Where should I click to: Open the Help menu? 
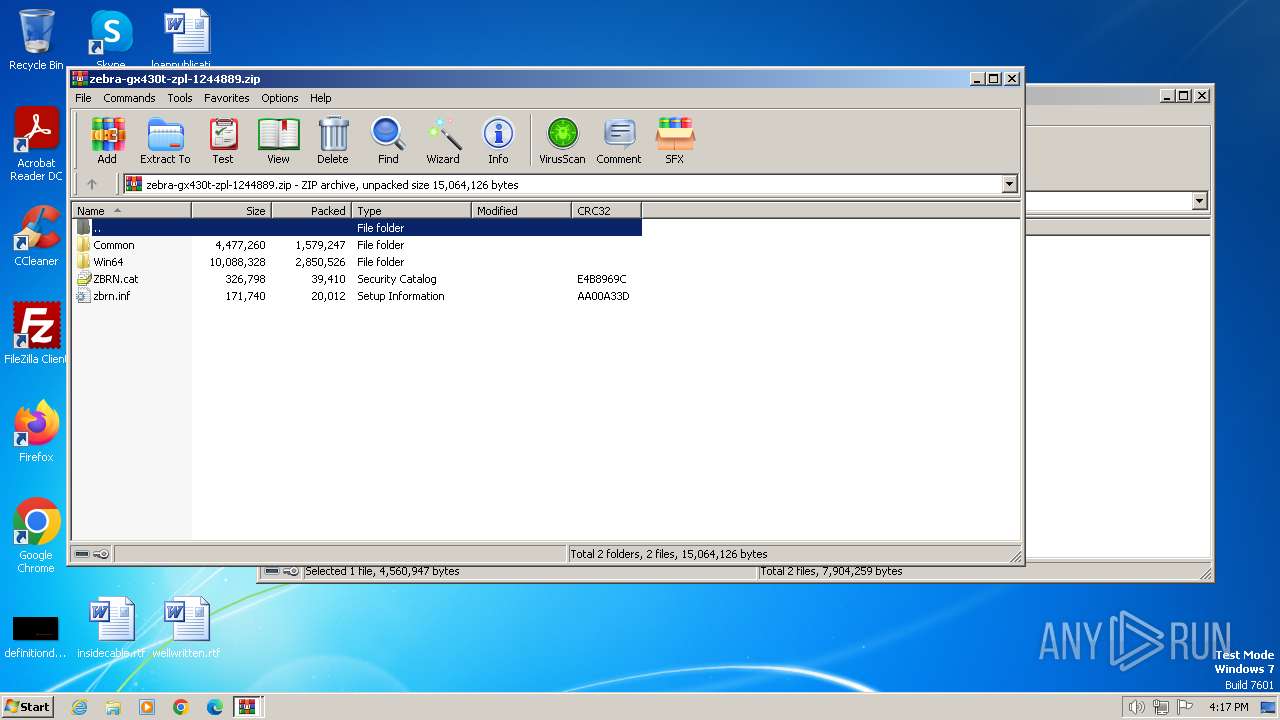(320, 98)
